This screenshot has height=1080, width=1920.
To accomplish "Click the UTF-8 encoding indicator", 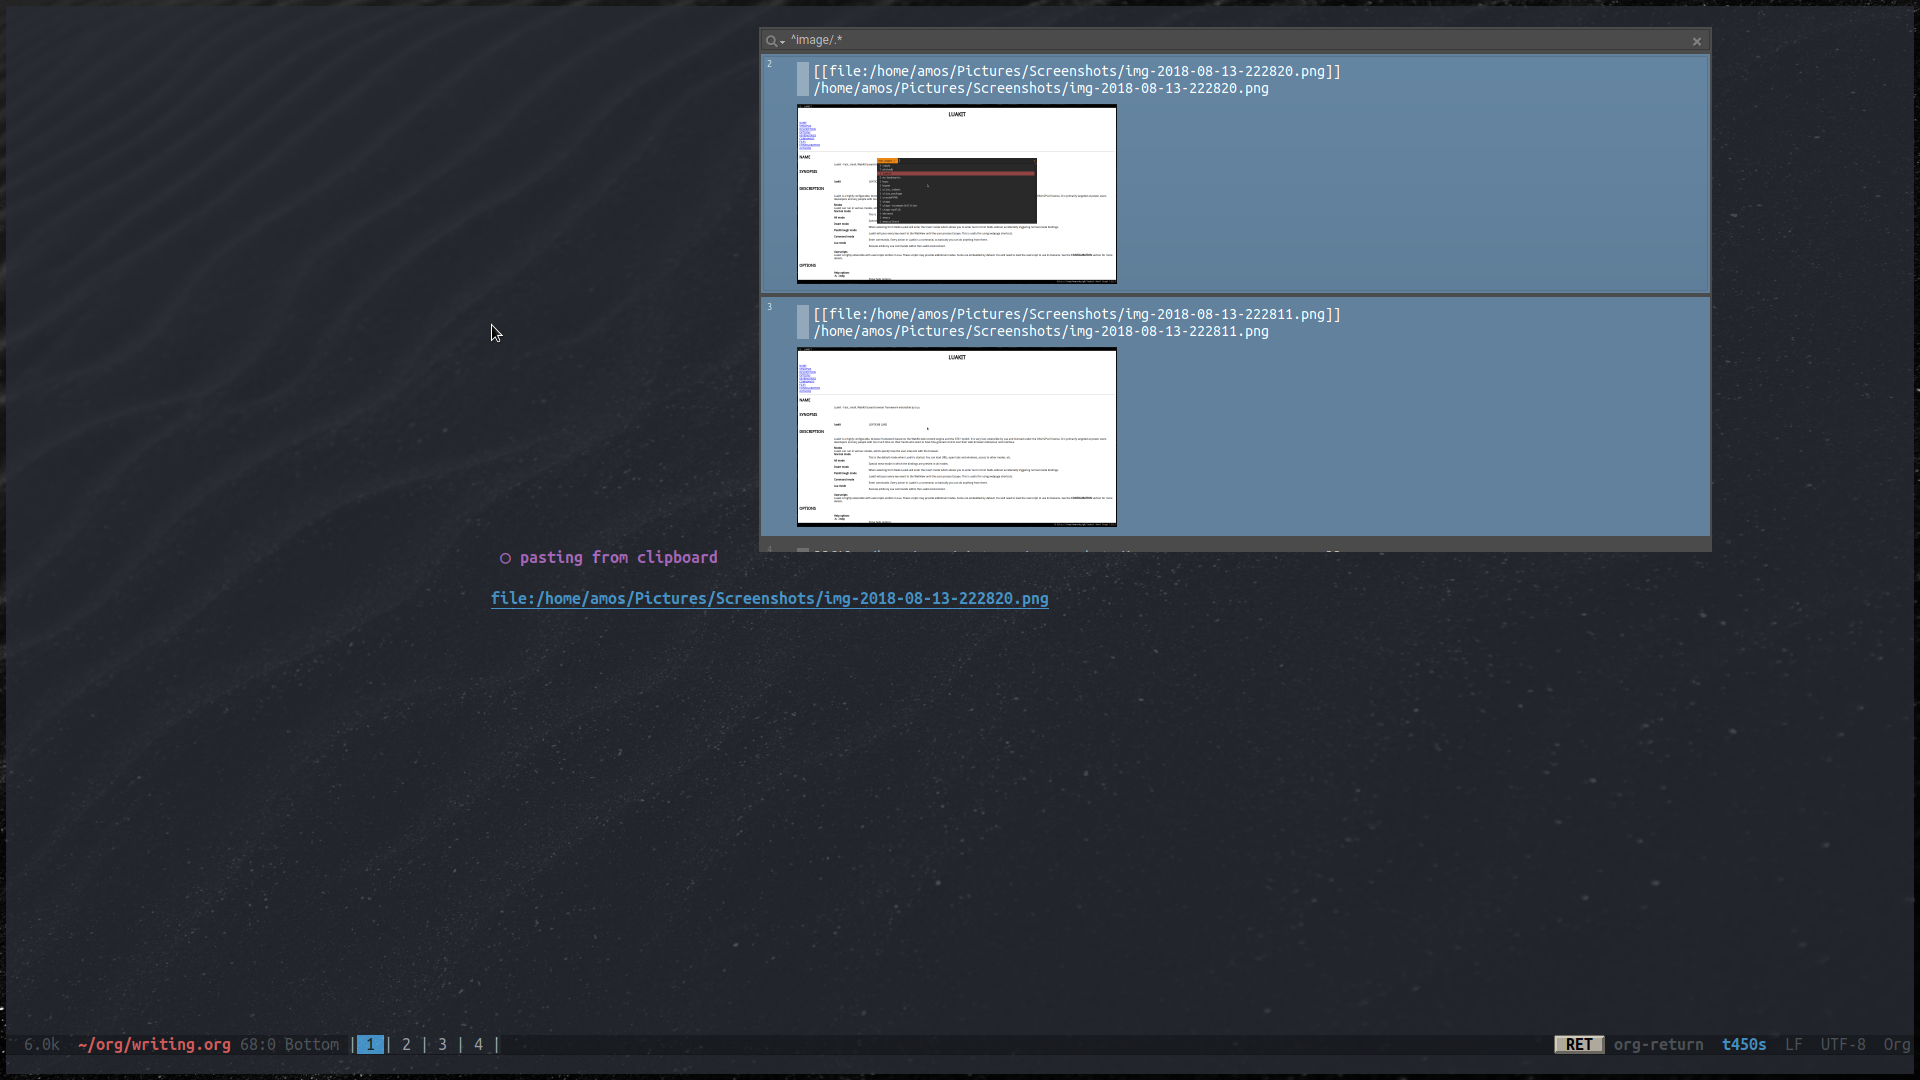I will click(x=1842, y=1044).
